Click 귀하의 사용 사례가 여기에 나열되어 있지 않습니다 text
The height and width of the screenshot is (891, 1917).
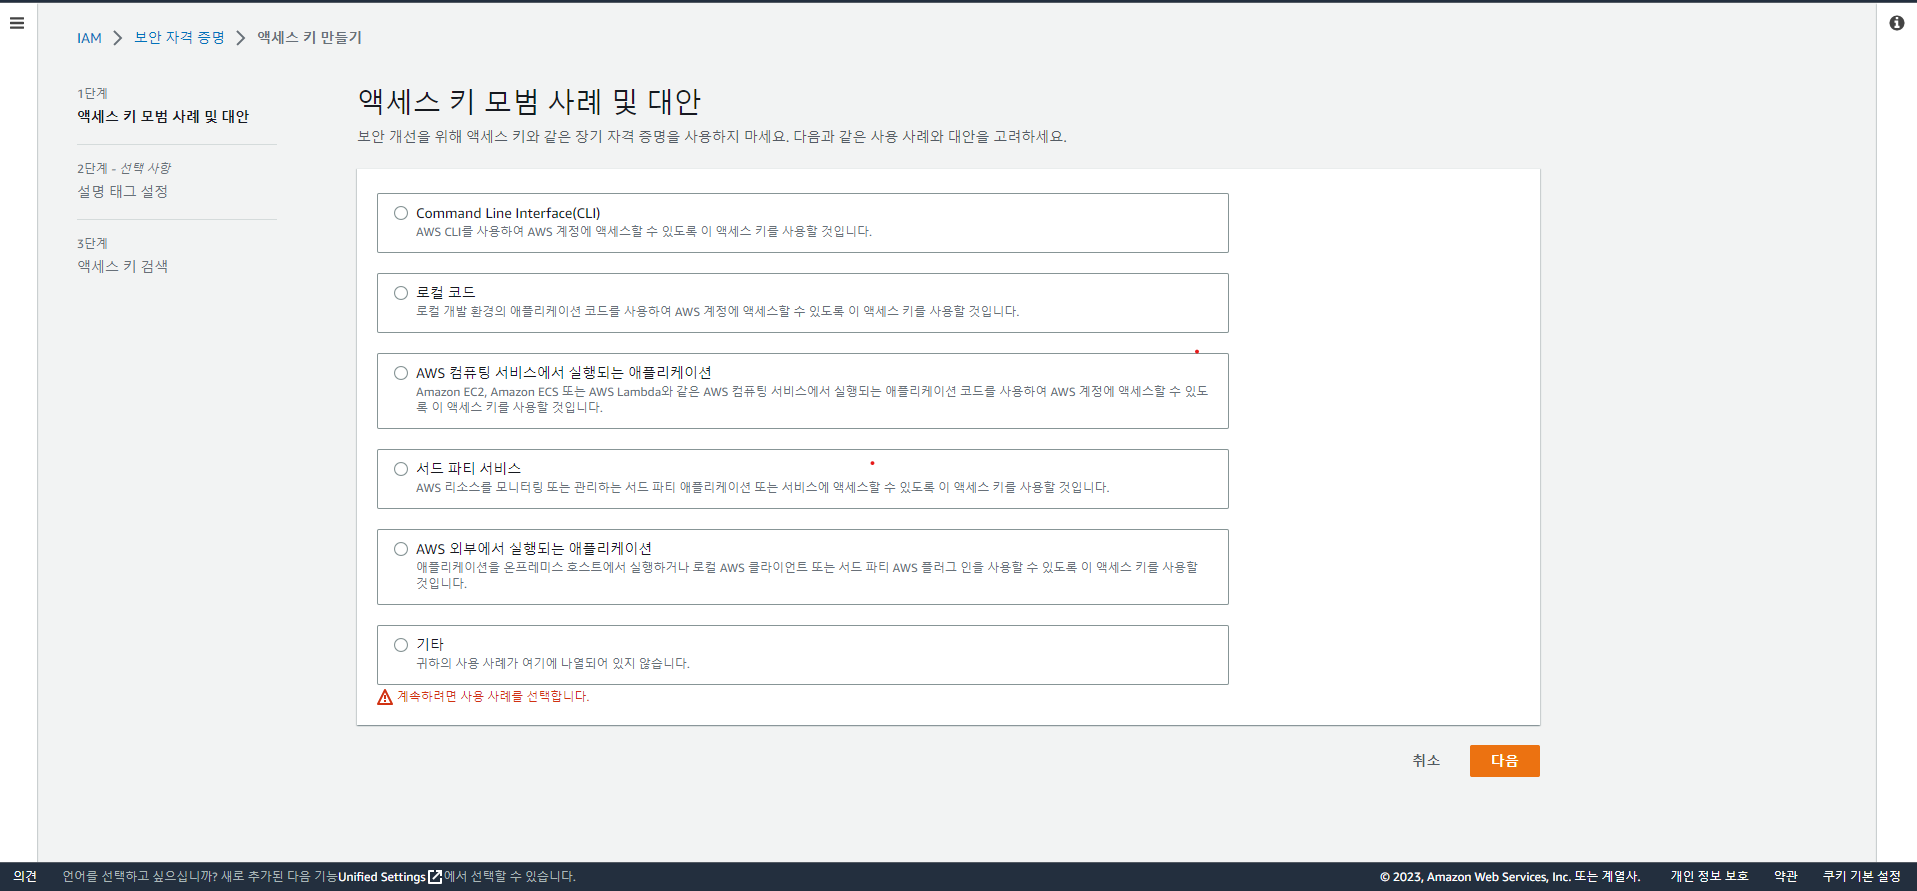coord(553,663)
